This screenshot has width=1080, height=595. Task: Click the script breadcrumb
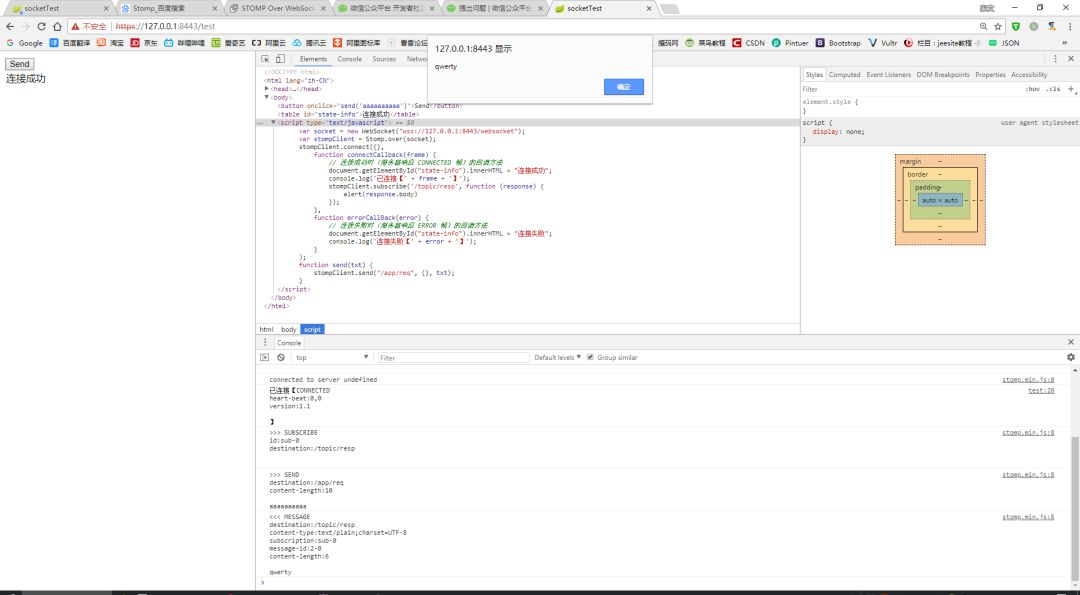(x=312, y=330)
